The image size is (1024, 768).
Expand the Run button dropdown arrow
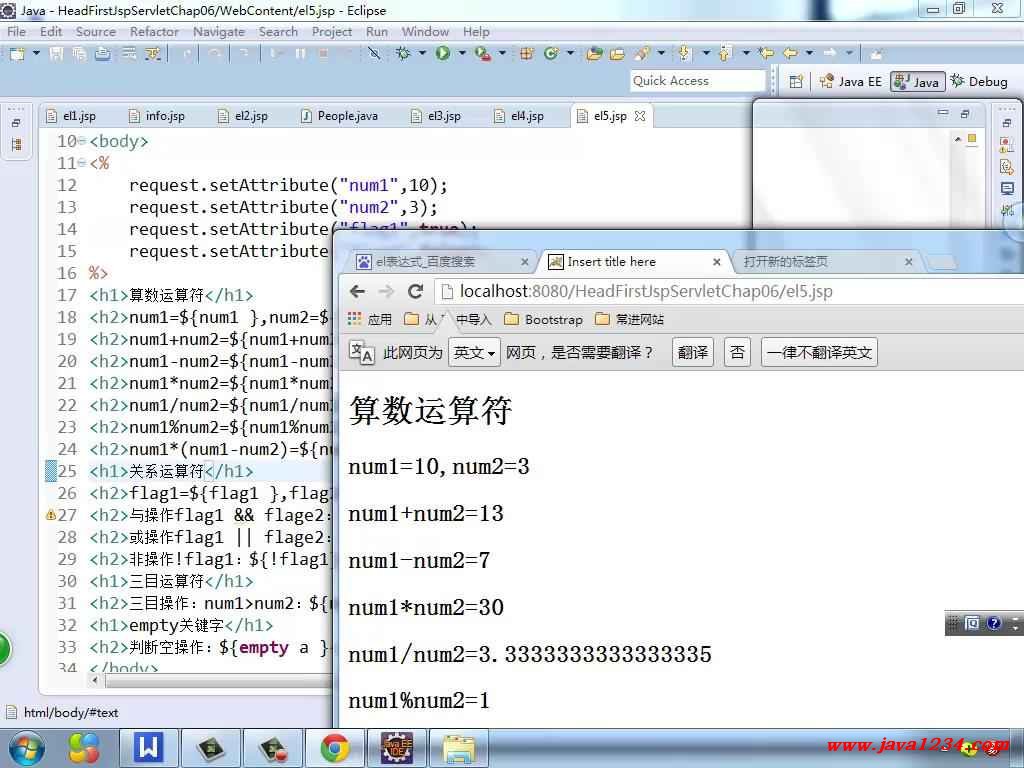click(460, 54)
